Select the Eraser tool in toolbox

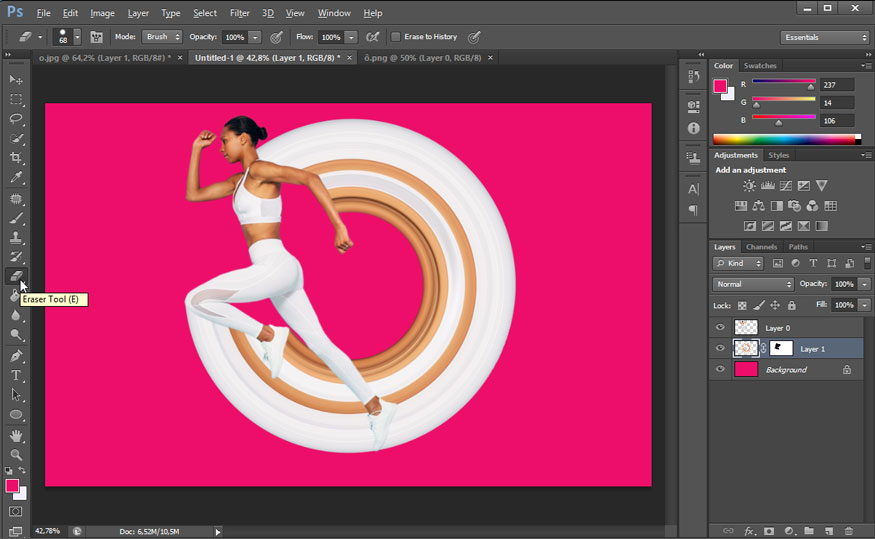point(16,276)
